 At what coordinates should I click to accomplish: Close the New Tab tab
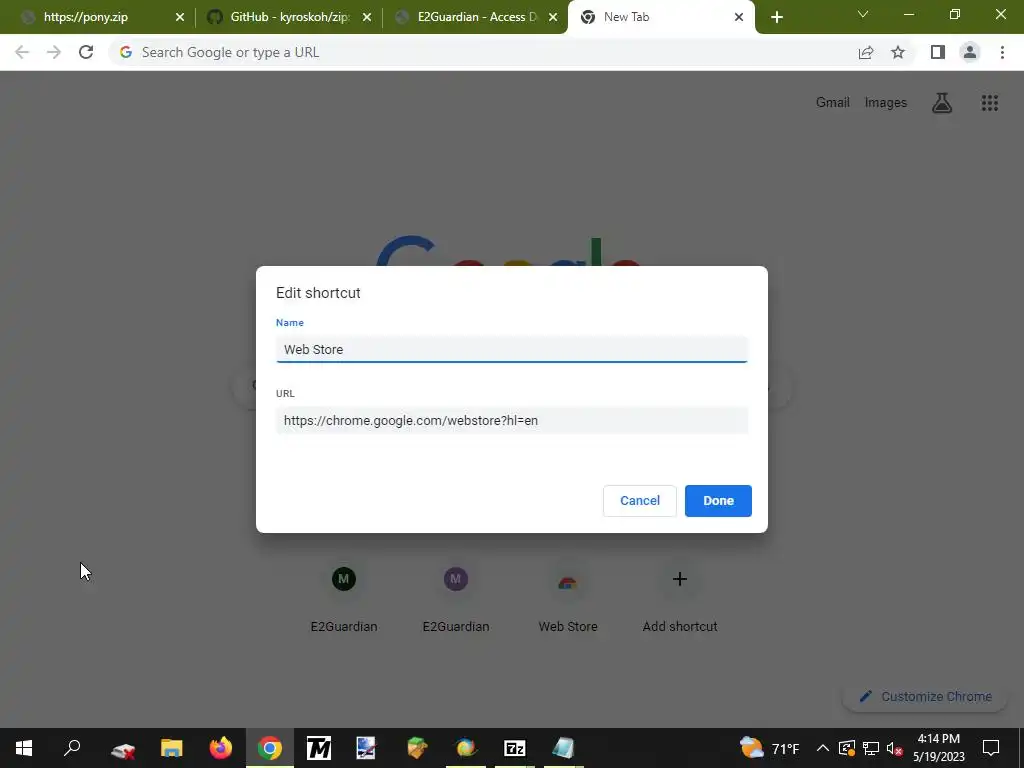click(739, 17)
